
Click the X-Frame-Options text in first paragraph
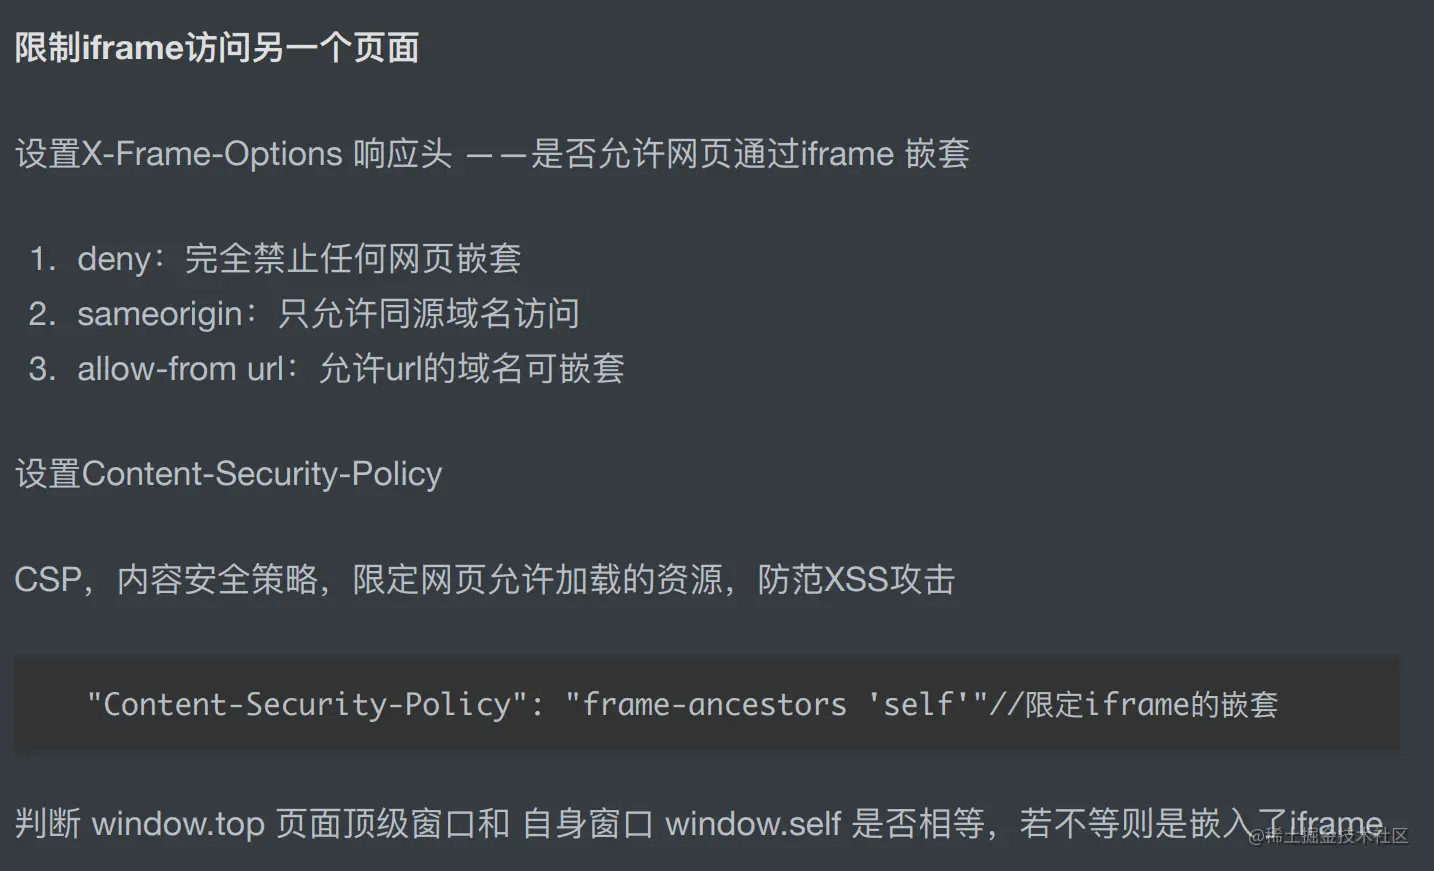pos(212,154)
